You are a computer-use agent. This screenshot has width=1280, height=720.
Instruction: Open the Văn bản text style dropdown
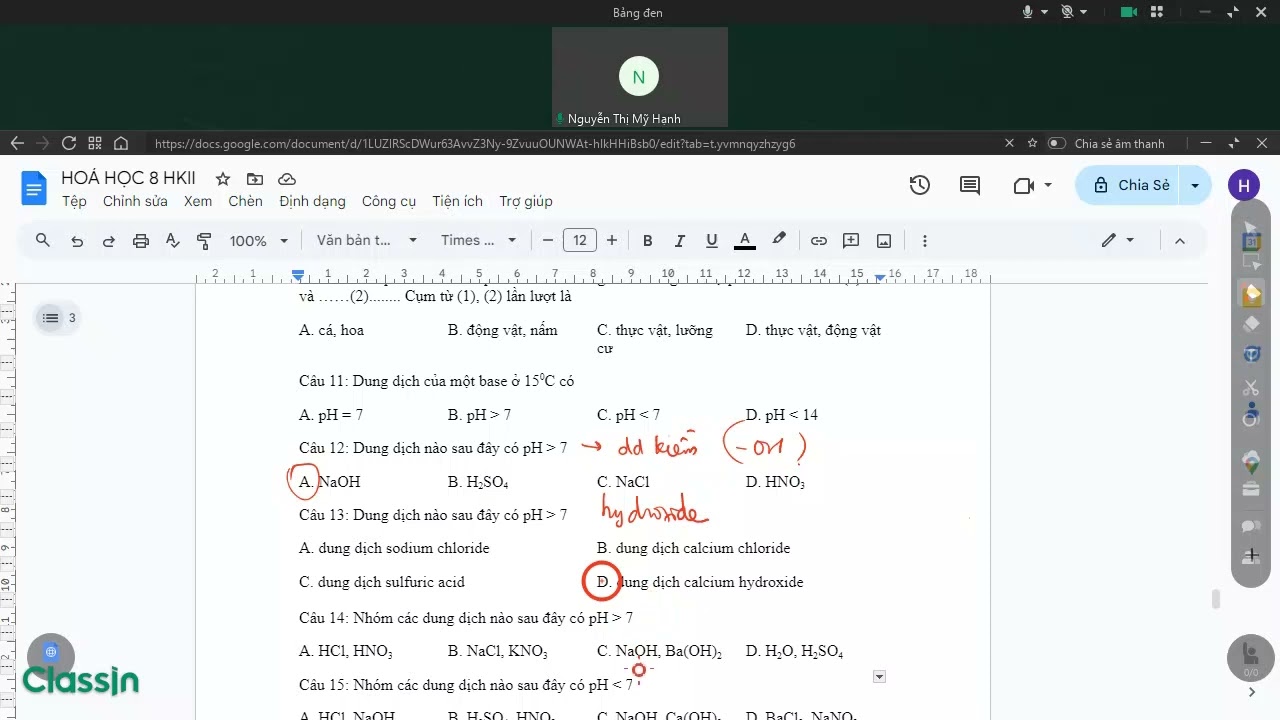coord(367,241)
